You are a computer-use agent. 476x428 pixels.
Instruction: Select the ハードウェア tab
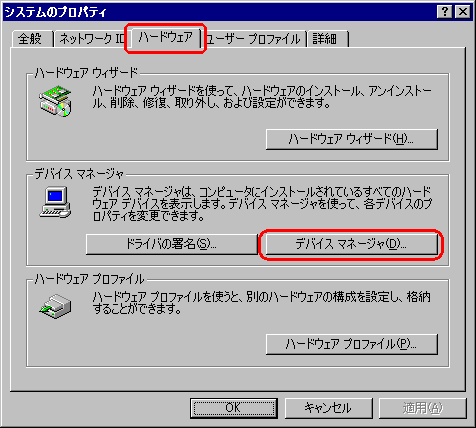coord(166,38)
